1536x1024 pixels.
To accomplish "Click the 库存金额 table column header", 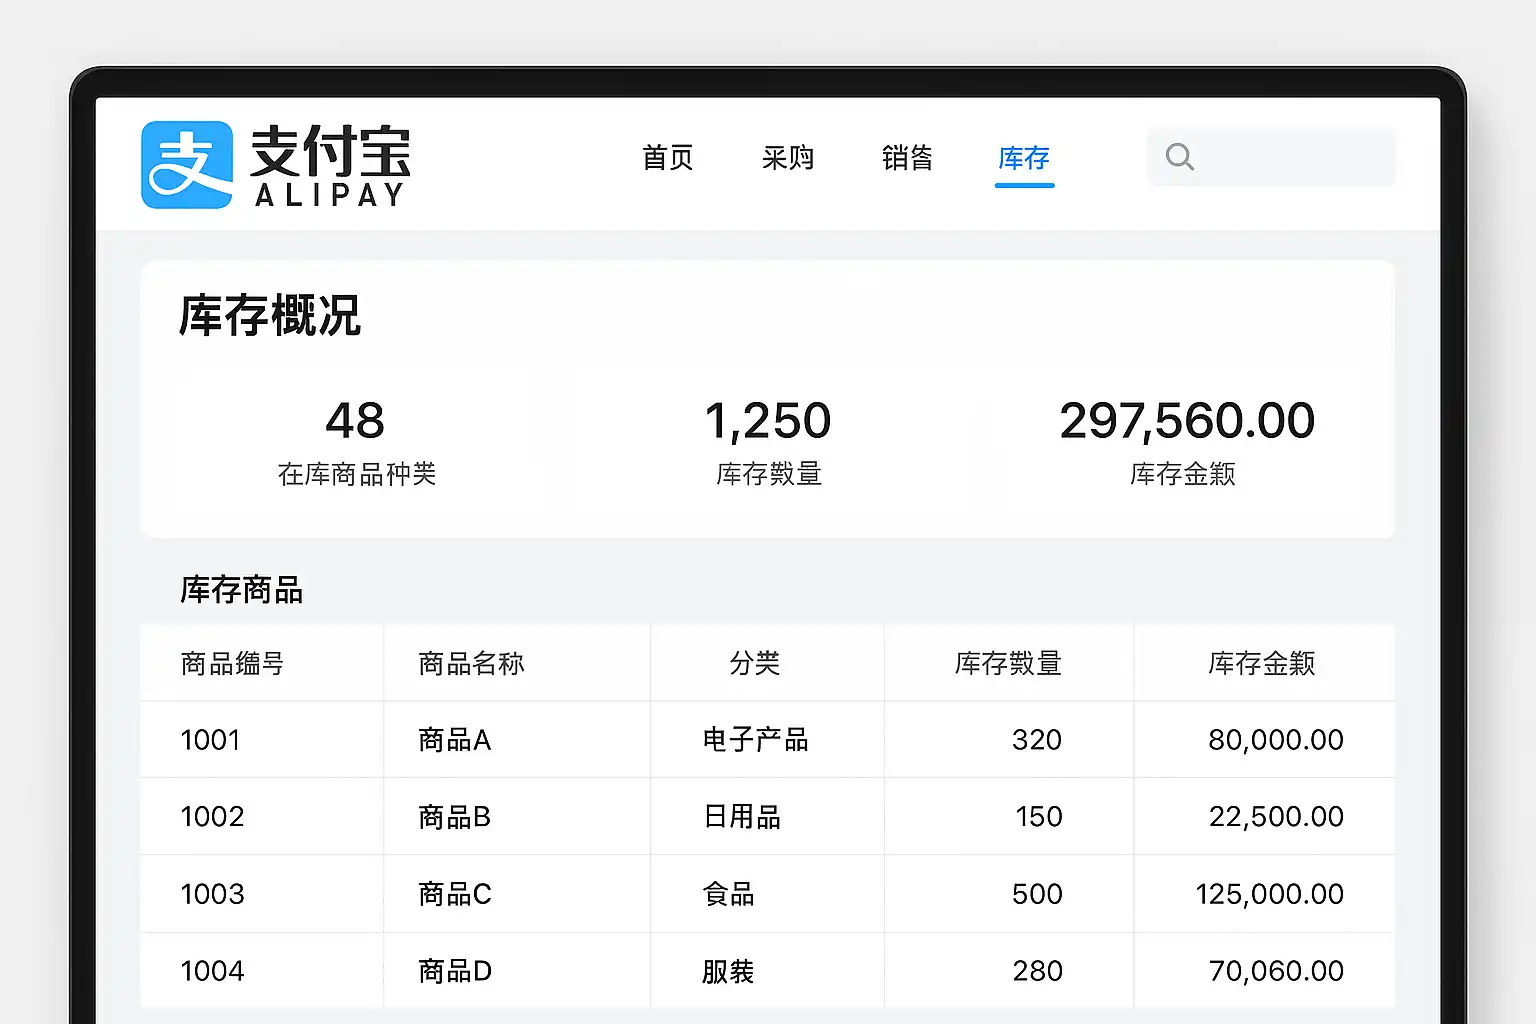I will click(1261, 663).
